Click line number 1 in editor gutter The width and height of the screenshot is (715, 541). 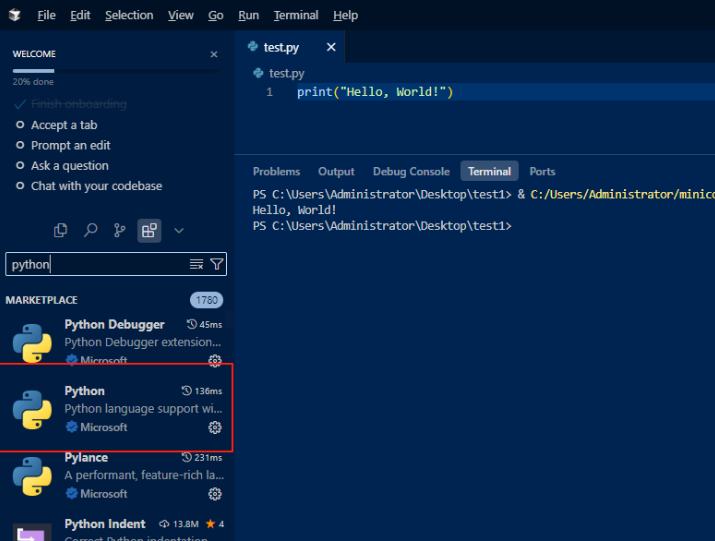269,92
